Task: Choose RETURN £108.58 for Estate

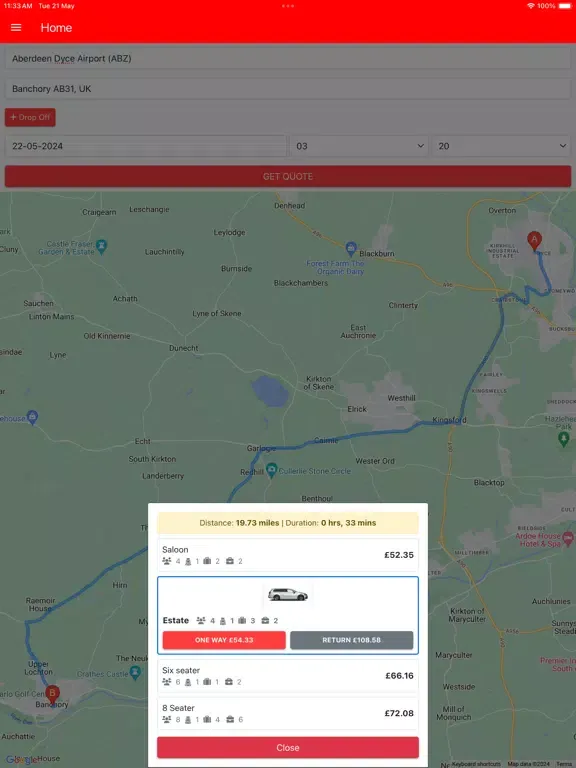Action: pos(351,640)
